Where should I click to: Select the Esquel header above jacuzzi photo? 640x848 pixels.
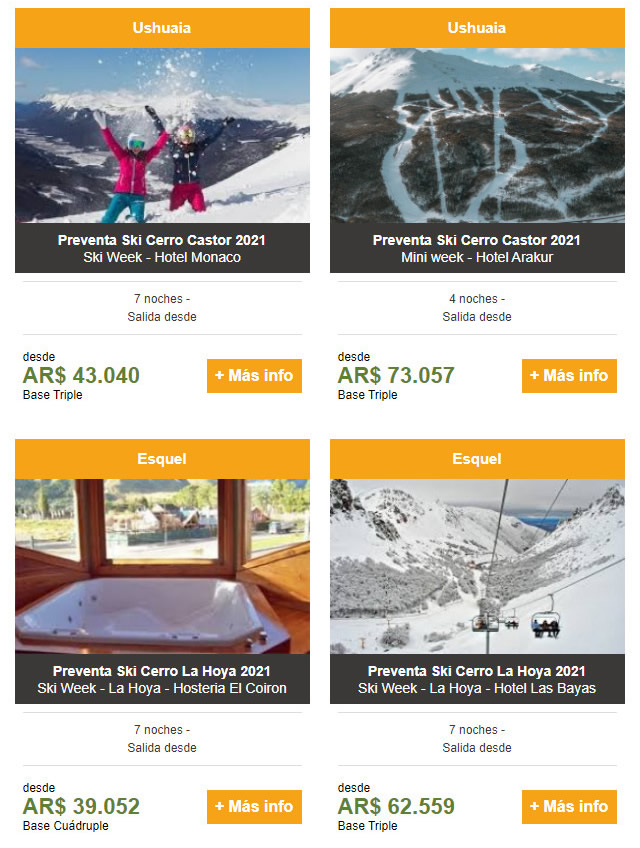pyautogui.click(x=162, y=459)
